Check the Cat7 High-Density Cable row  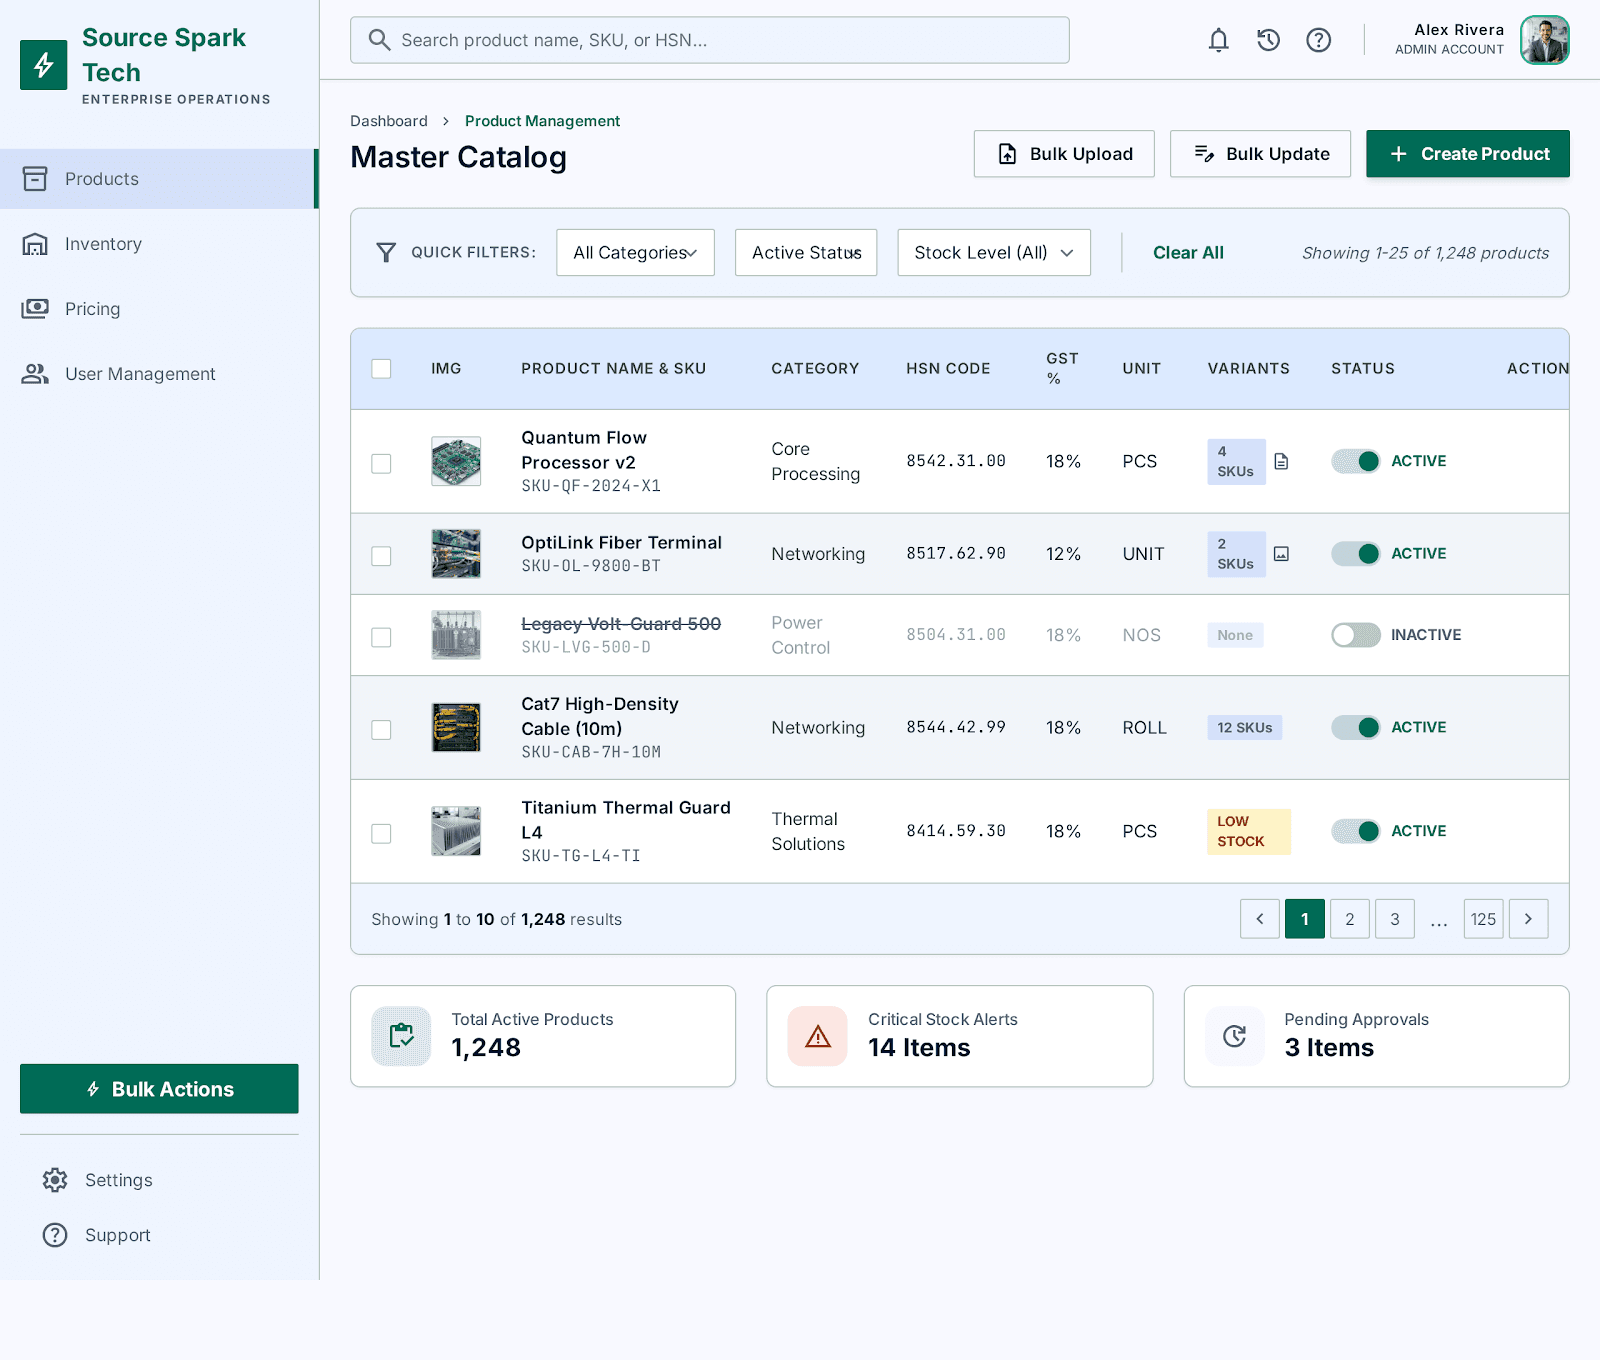pos(381,730)
